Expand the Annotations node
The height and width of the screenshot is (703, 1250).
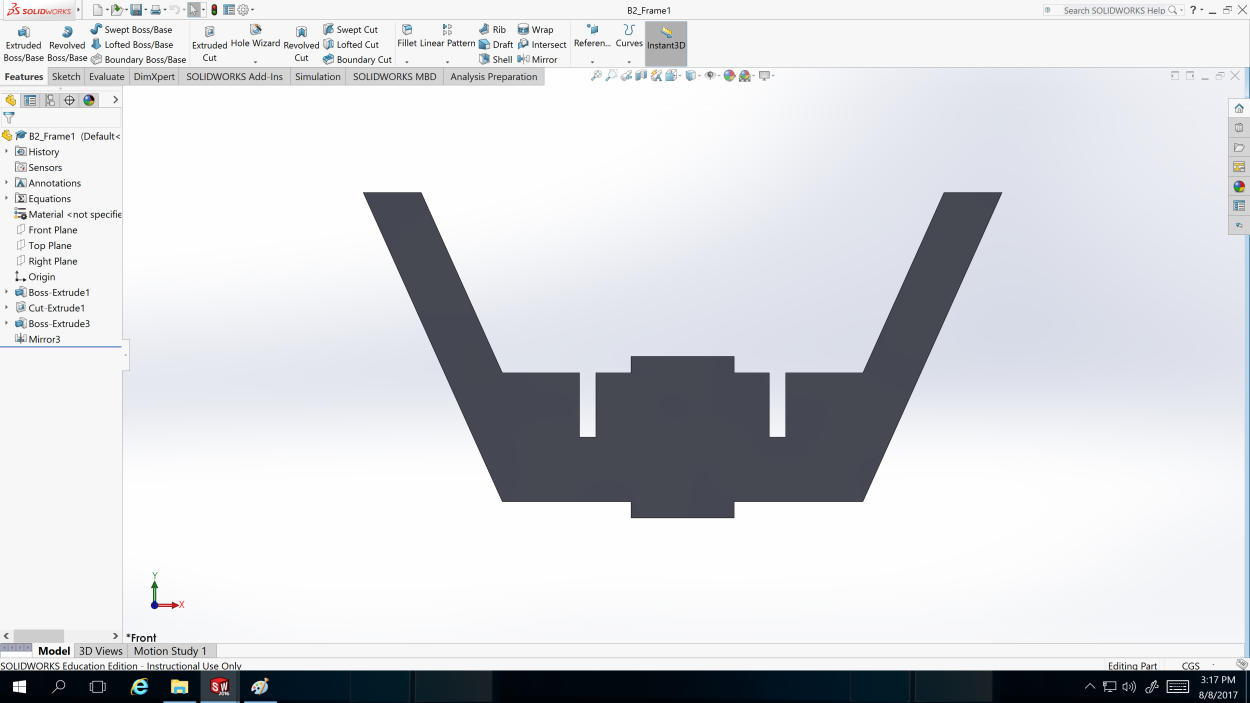(6, 183)
